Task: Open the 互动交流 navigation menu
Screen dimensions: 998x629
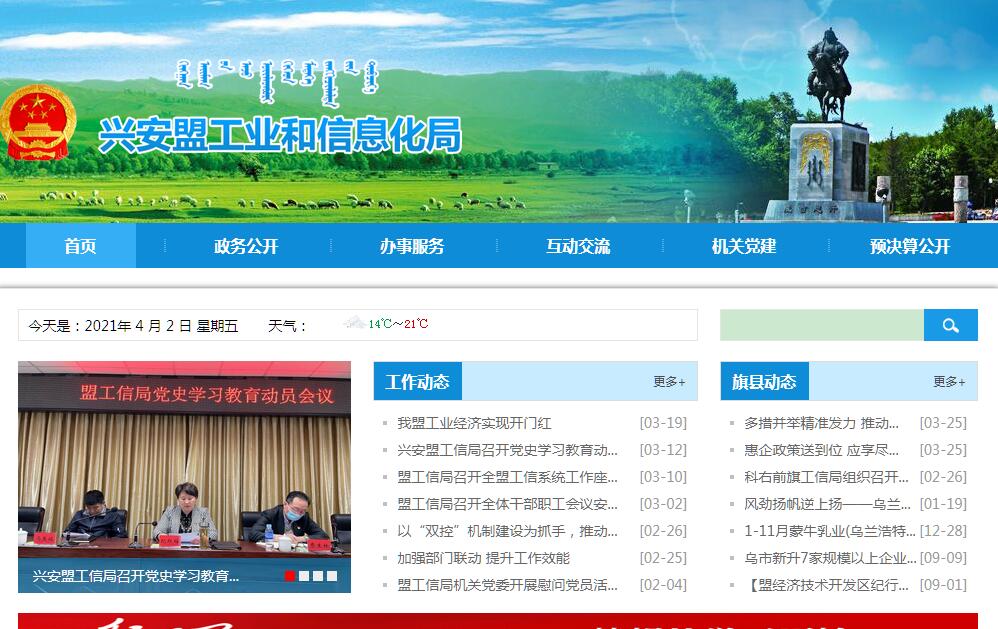Action: 578,246
